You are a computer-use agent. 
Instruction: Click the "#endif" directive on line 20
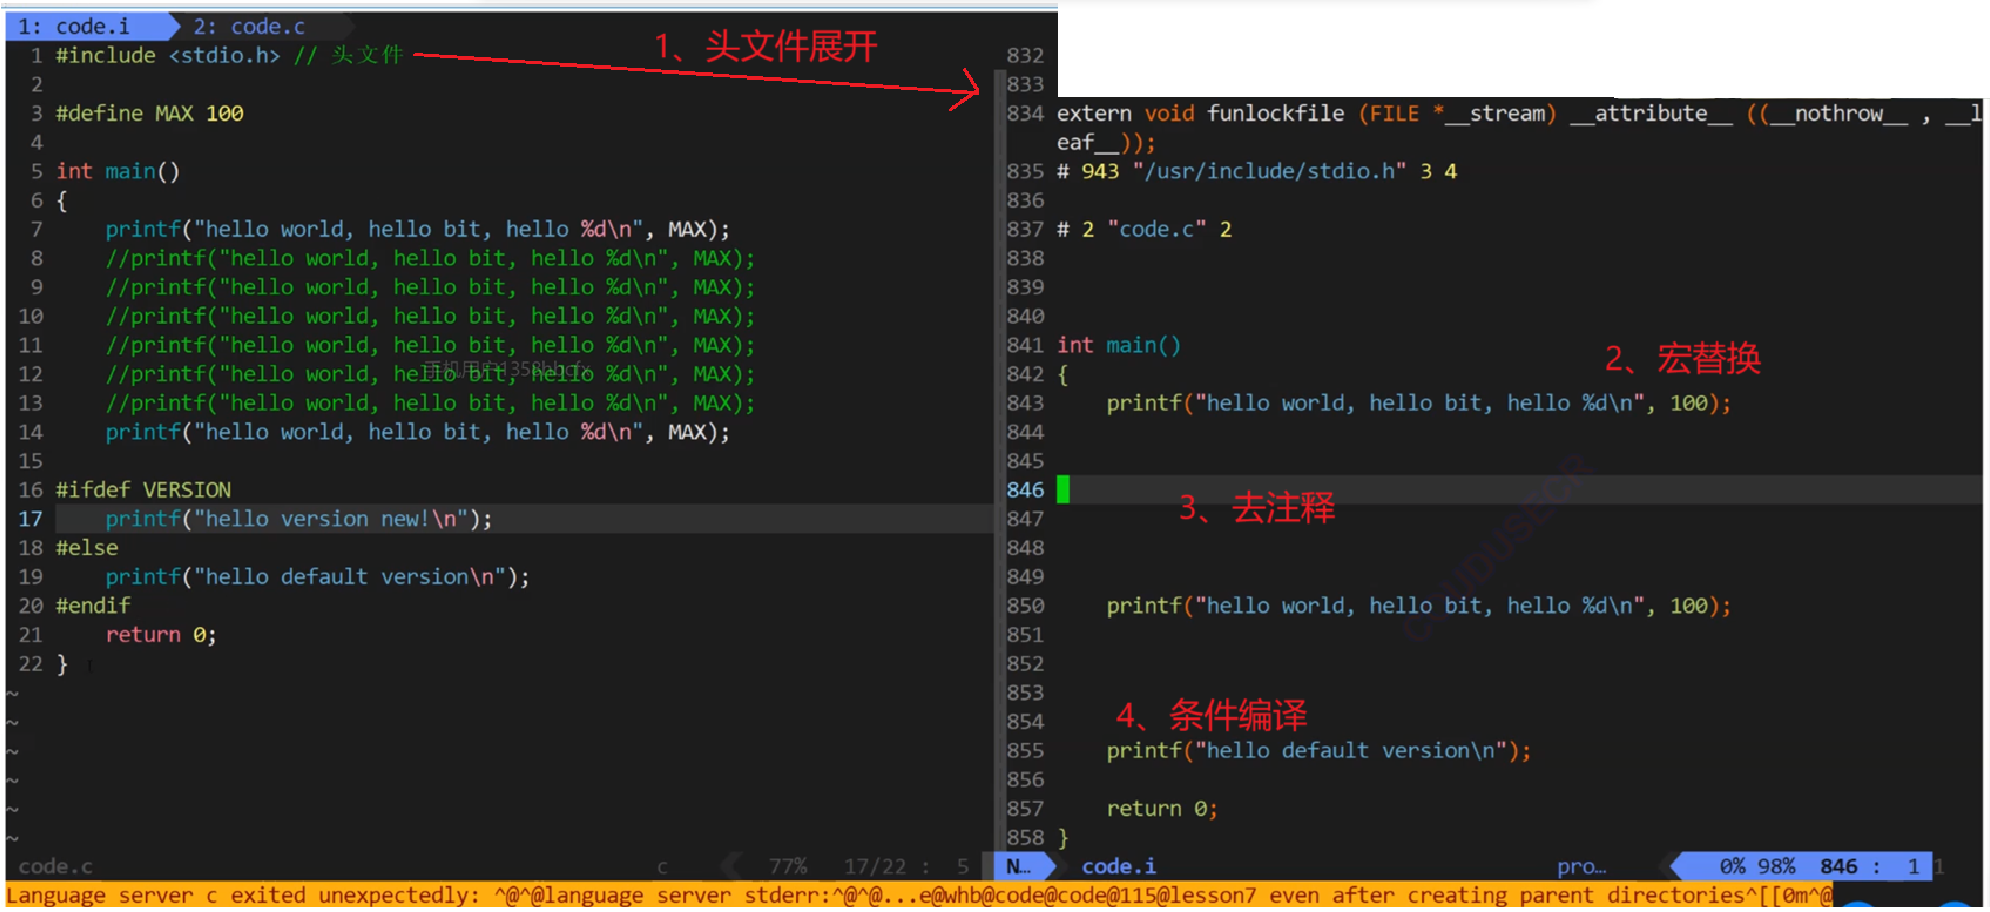coord(93,606)
